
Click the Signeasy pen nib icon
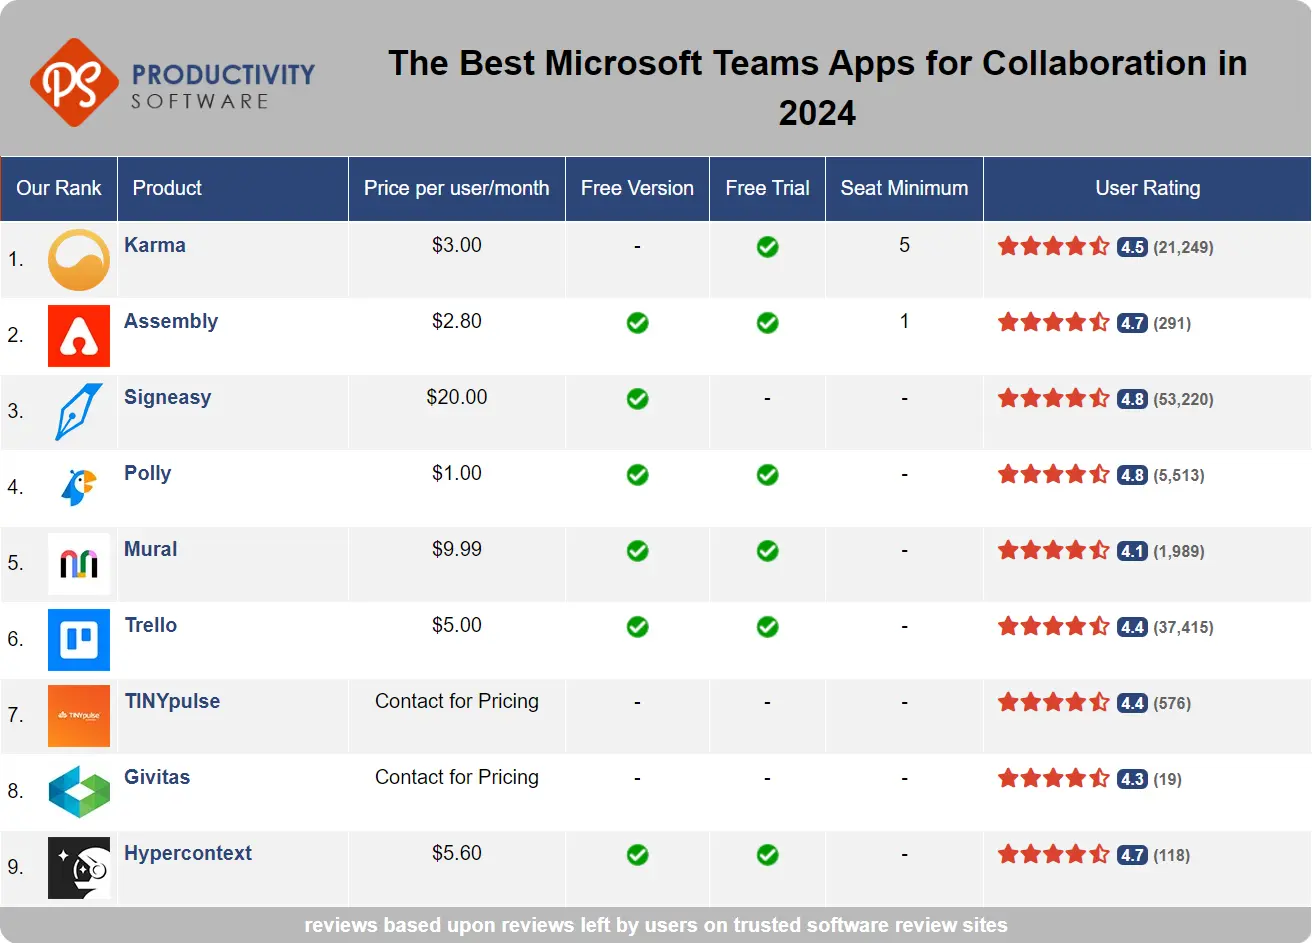(79, 412)
